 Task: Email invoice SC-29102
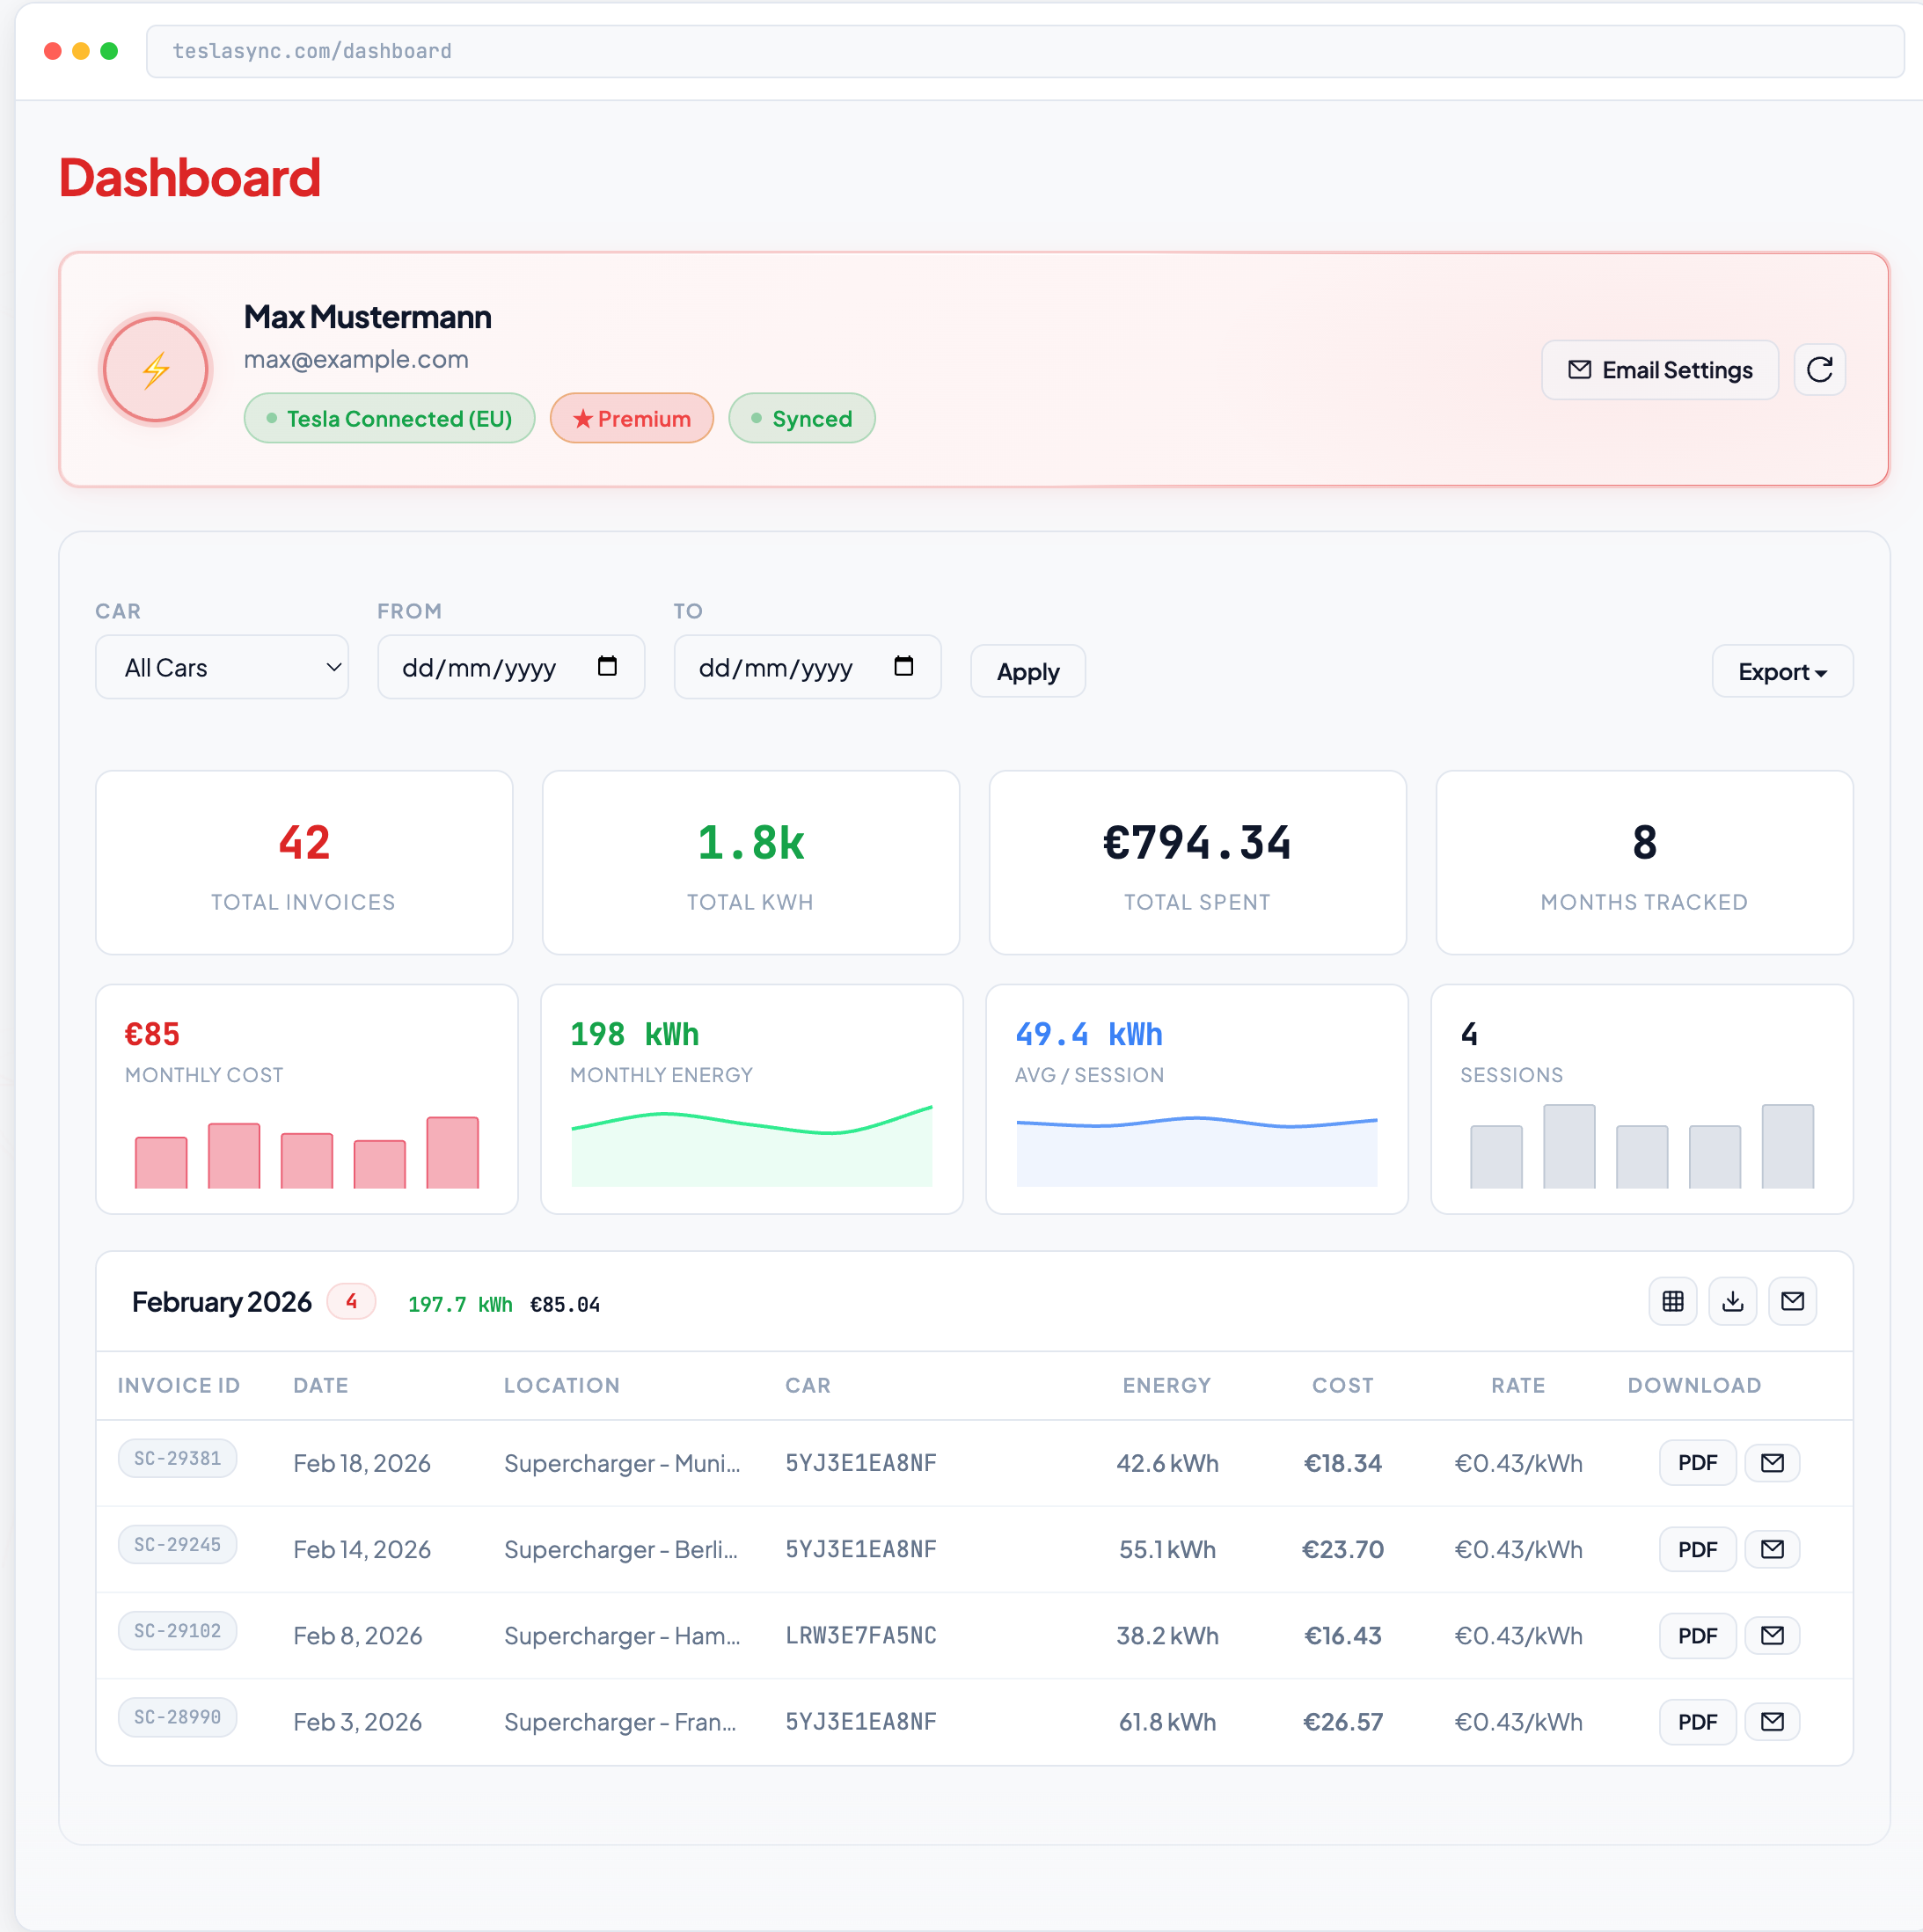click(1772, 1635)
